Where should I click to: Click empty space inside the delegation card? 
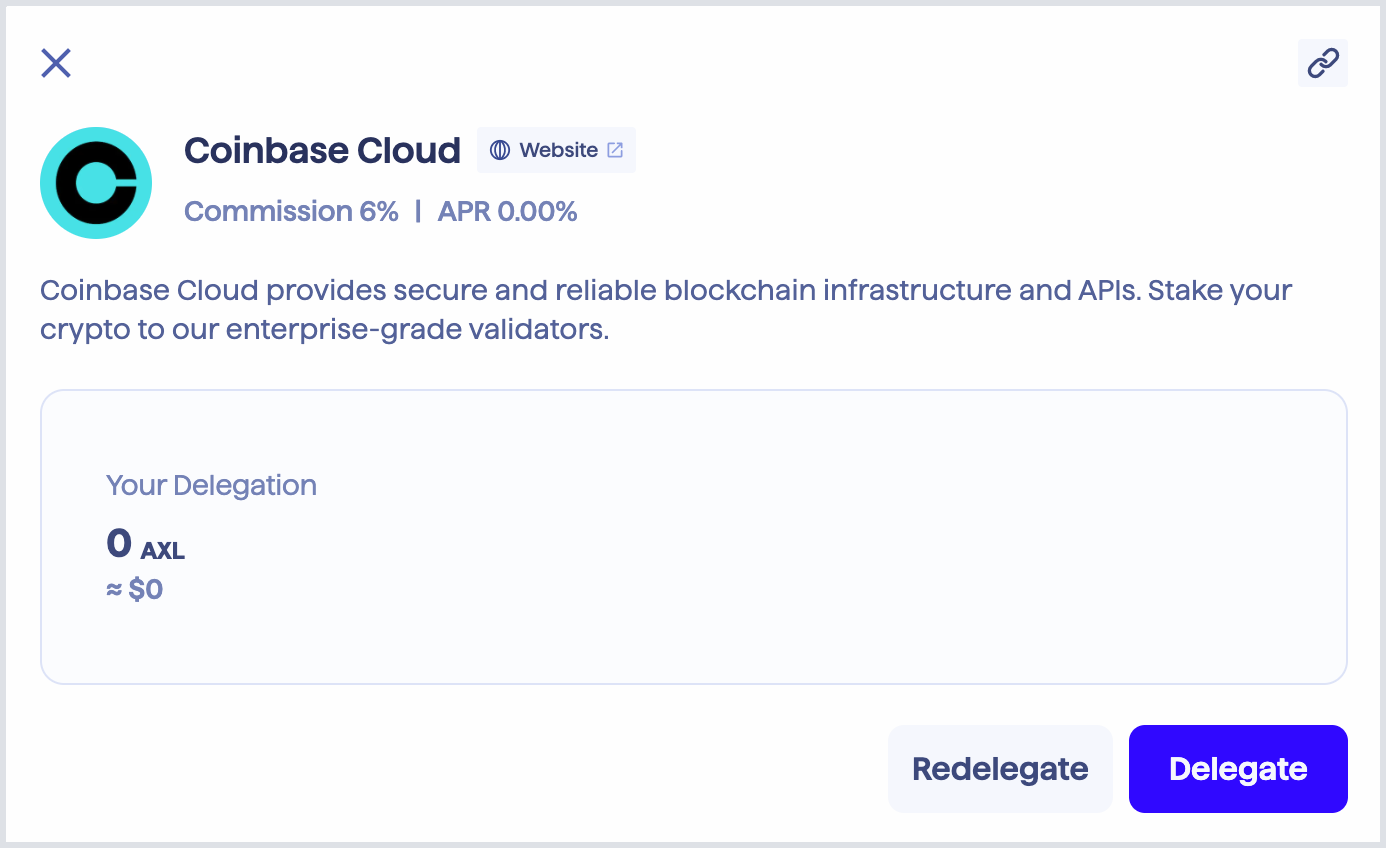click(x=800, y=540)
